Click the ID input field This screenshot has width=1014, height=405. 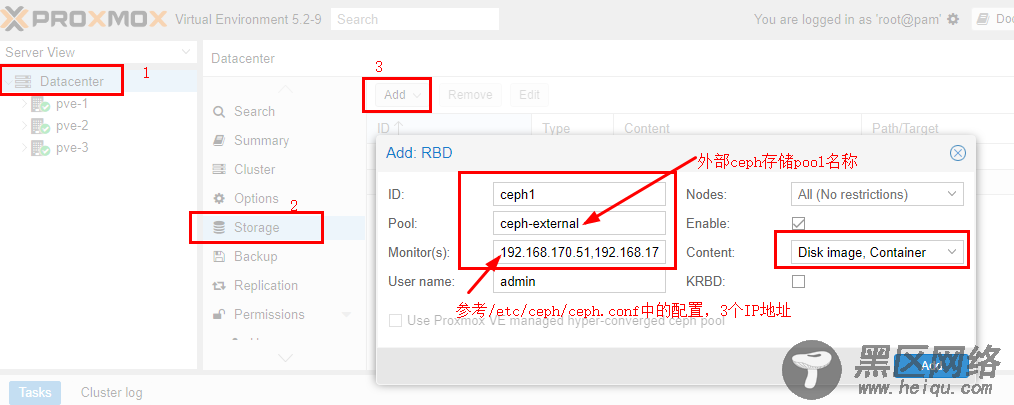pos(579,194)
